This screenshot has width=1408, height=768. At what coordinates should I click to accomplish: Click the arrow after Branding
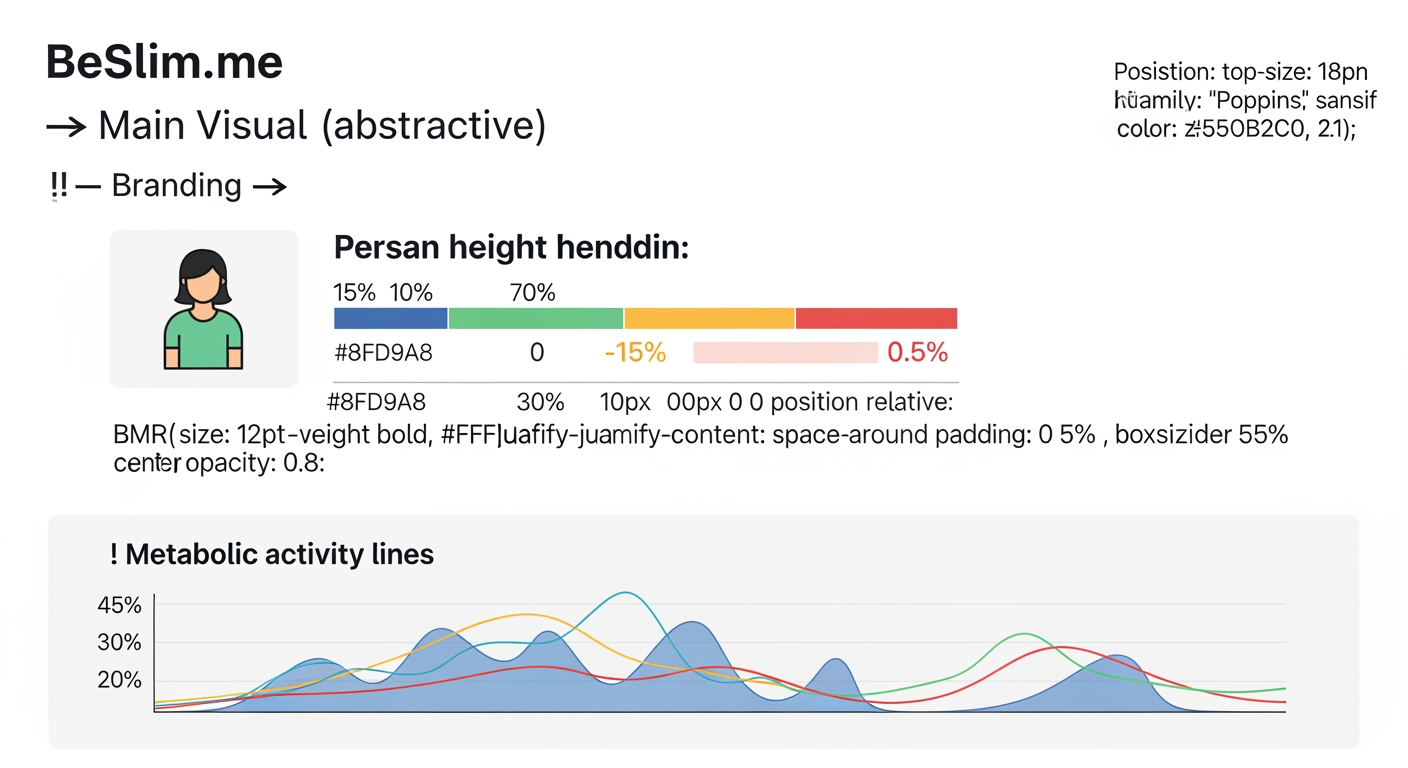[x=270, y=186]
